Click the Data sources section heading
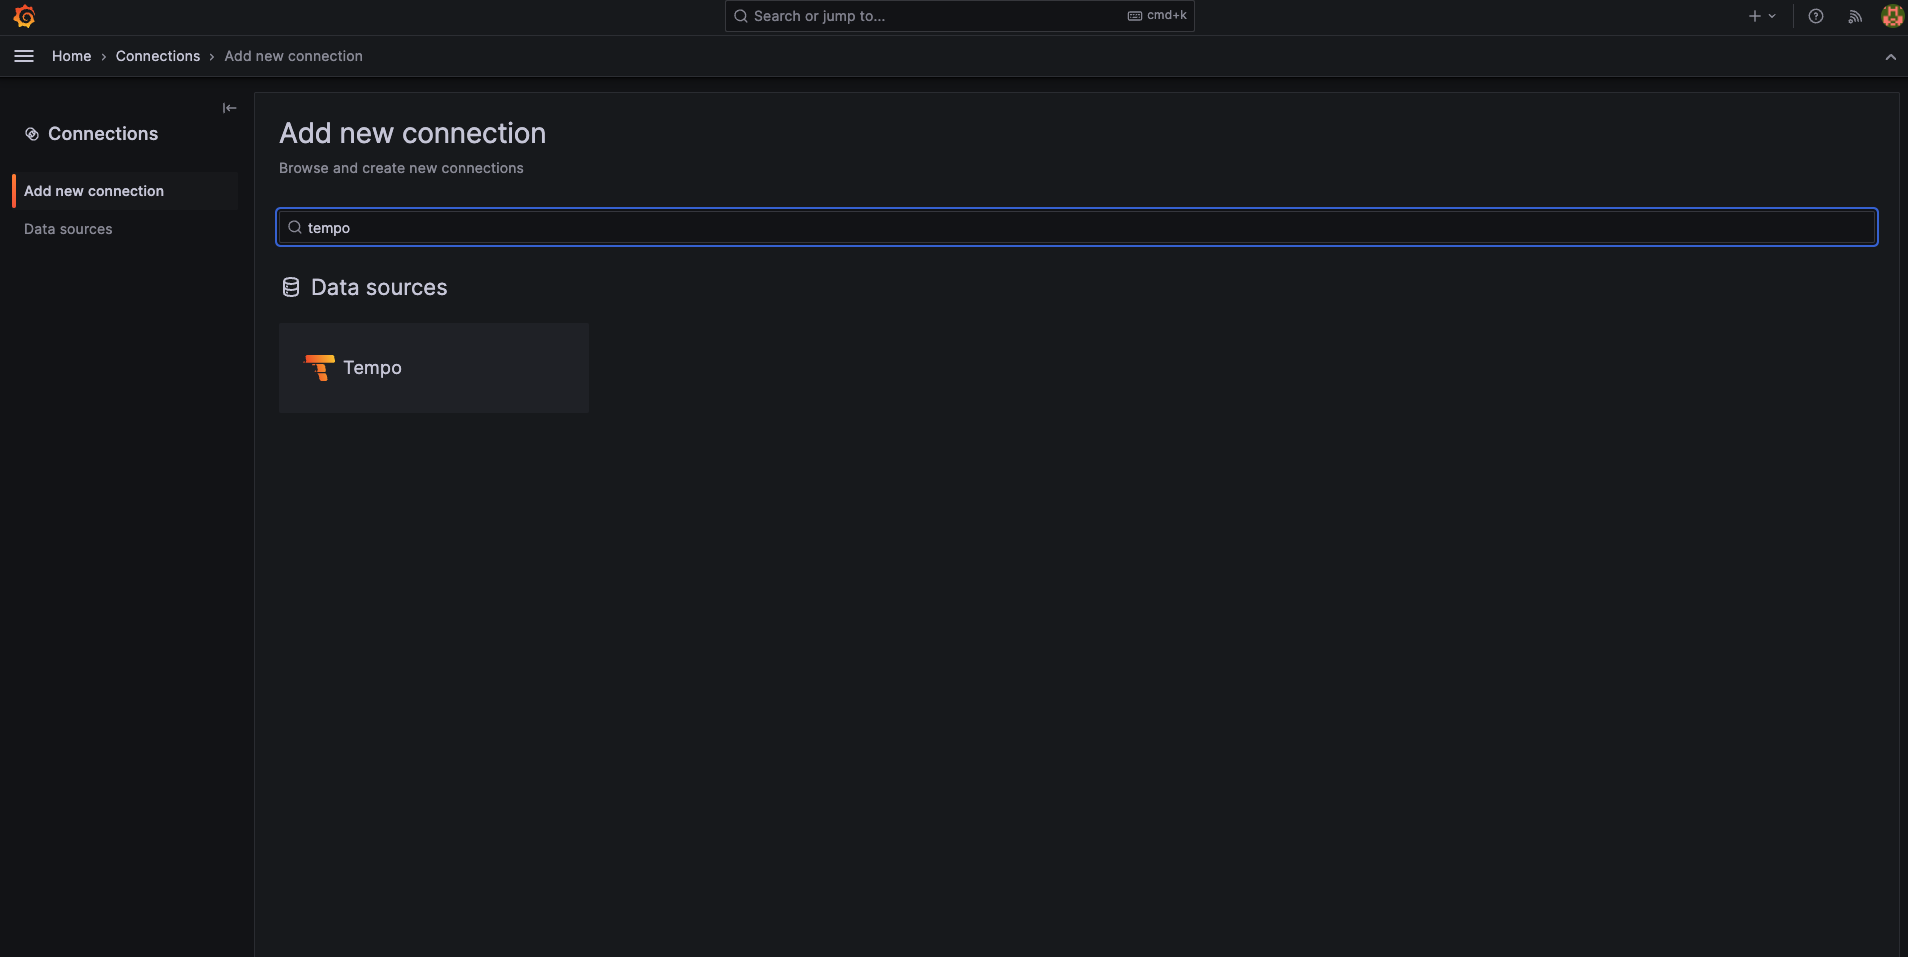The image size is (1908, 957). (x=379, y=287)
